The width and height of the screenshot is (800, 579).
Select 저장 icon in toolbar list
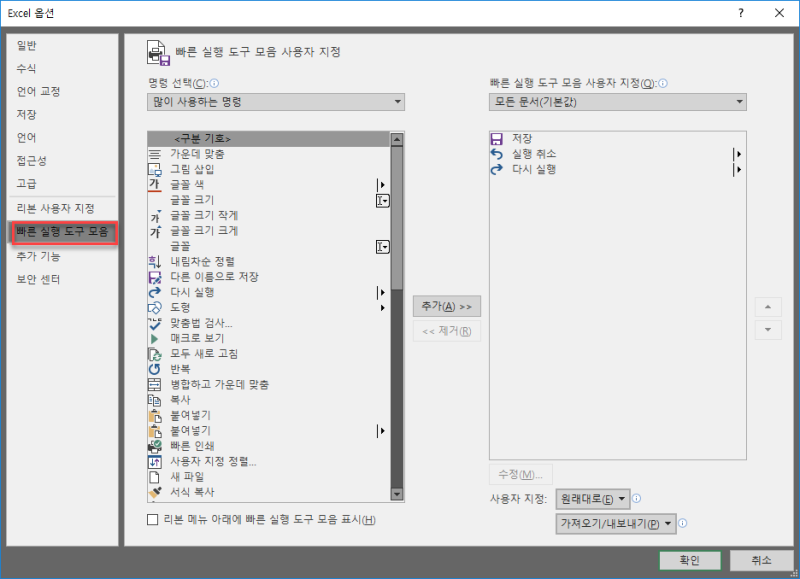point(496,139)
